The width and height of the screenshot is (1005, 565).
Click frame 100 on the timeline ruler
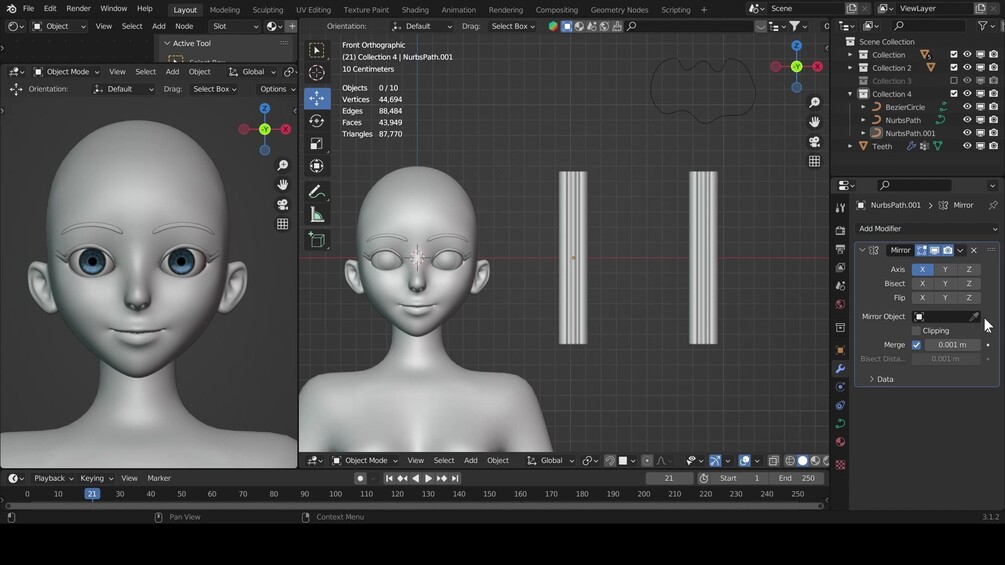[335, 494]
